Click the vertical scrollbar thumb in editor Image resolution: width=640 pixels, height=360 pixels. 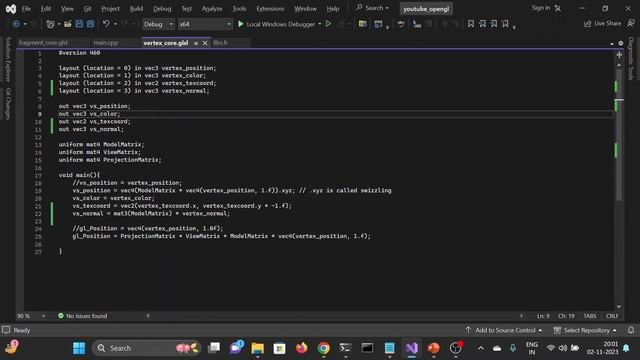pyautogui.click(x=619, y=135)
